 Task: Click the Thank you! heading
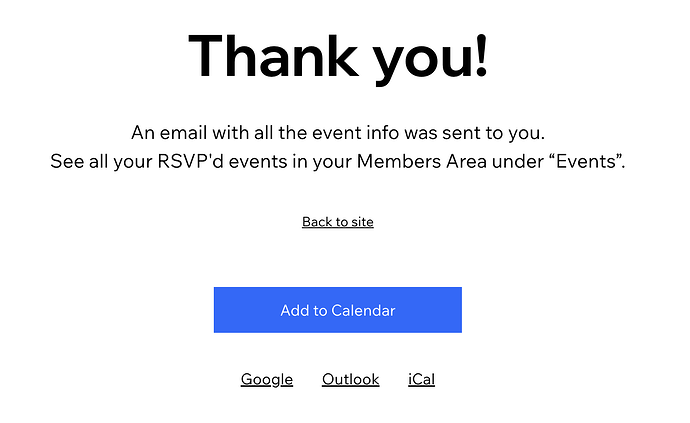[x=338, y=58]
